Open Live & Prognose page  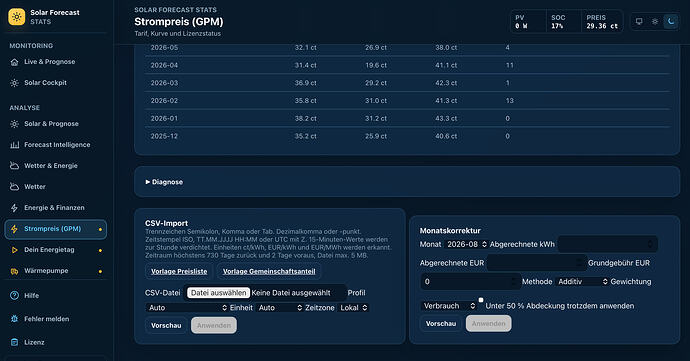[x=55, y=62]
